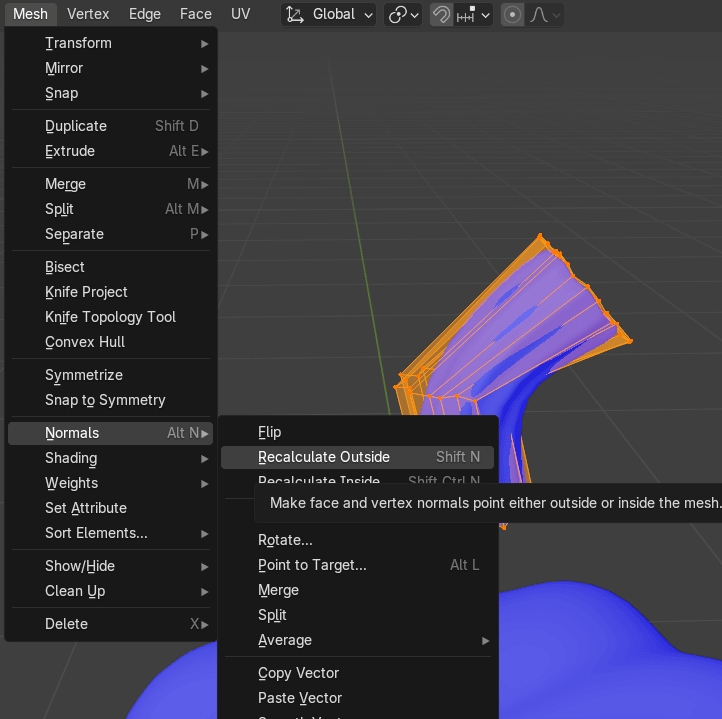The image size is (722, 719).
Task: Toggle the snap magnet icon
Action: pos(441,14)
